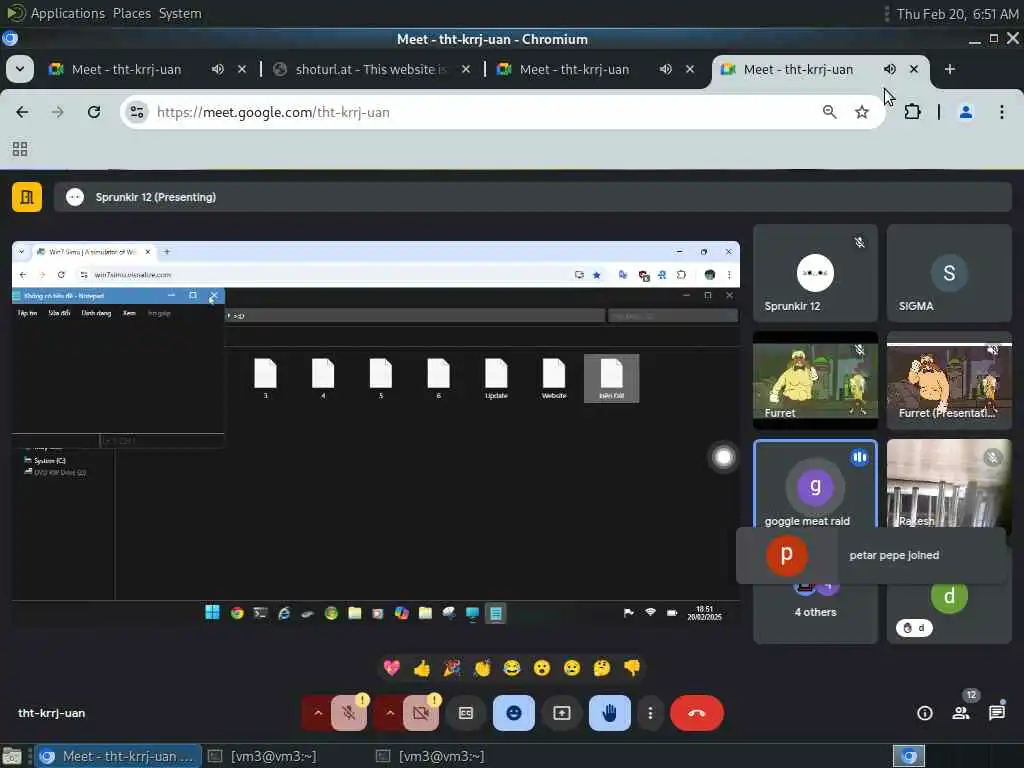The width and height of the screenshot is (1024, 768).
Task: Send the sad face reaction
Action: (x=572, y=667)
